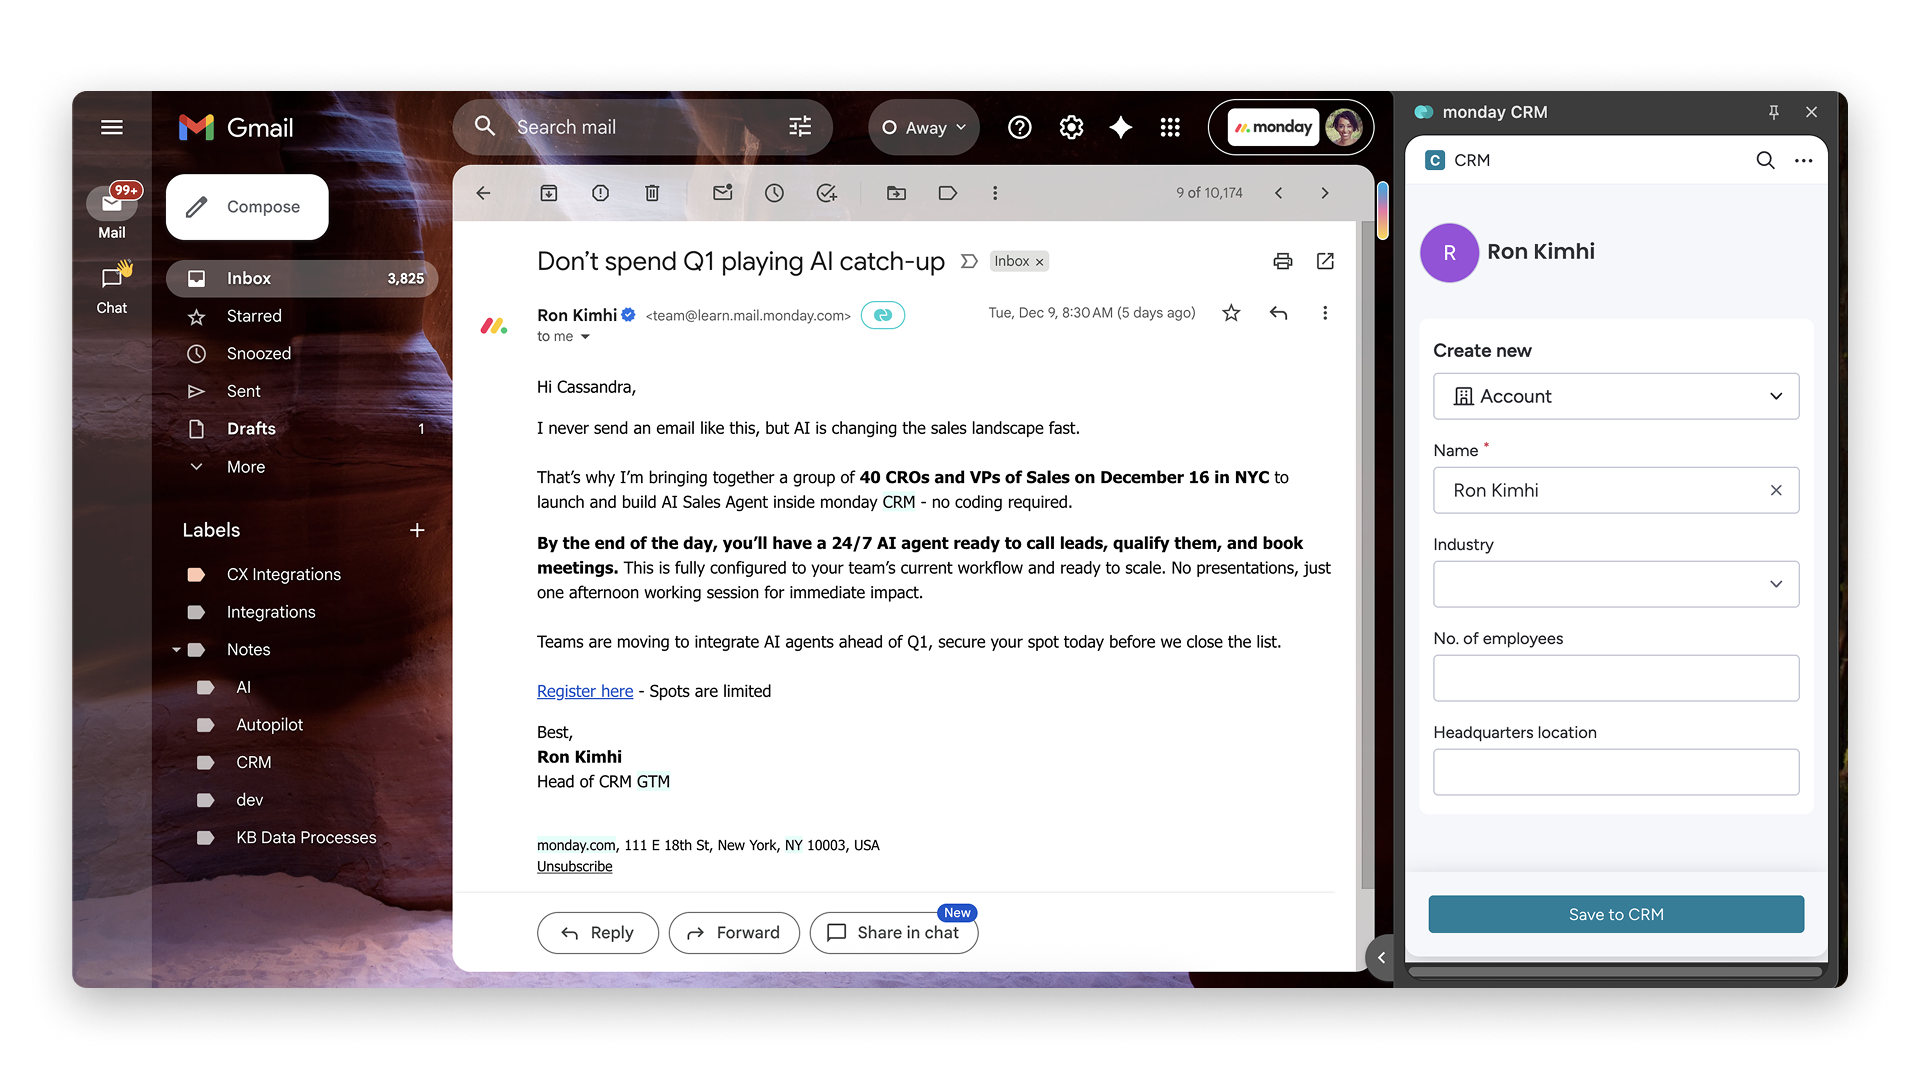Click the Forward button
Image resolution: width=1920 pixels, height=1080 pixels.
point(733,932)
